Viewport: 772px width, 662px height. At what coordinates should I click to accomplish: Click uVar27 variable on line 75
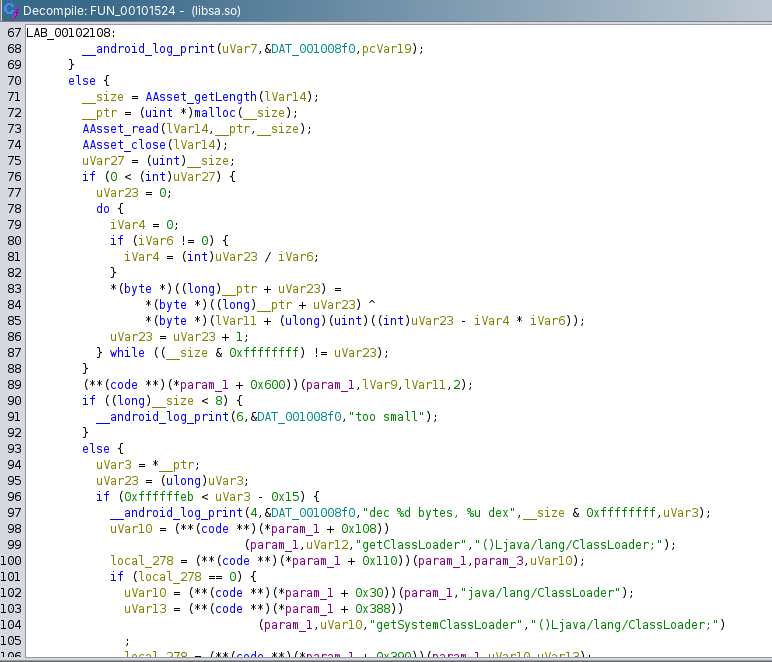coord(103,161)
